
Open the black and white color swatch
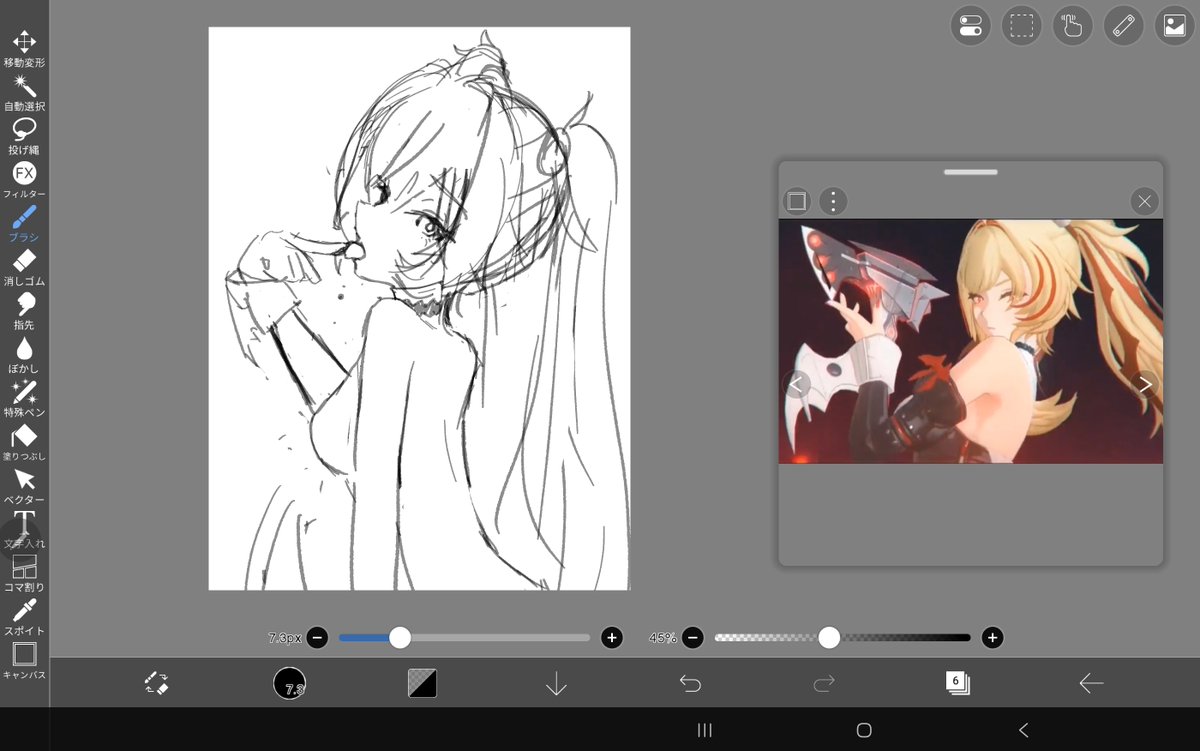coord(422,683)
